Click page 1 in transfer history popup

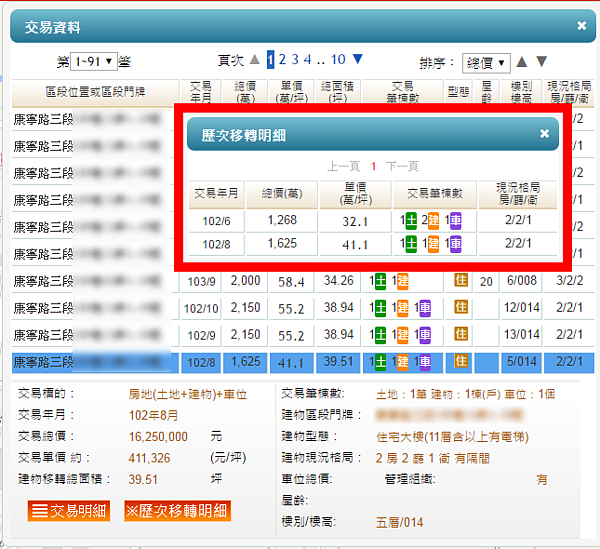[373, 166]
